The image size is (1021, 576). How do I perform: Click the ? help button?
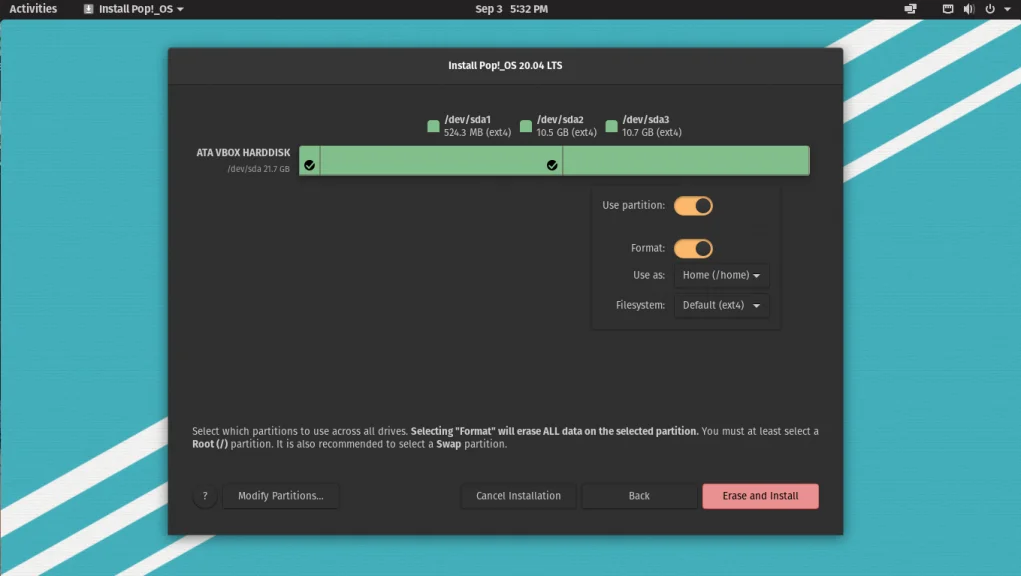pyautogui.click(x=204, y=496)
